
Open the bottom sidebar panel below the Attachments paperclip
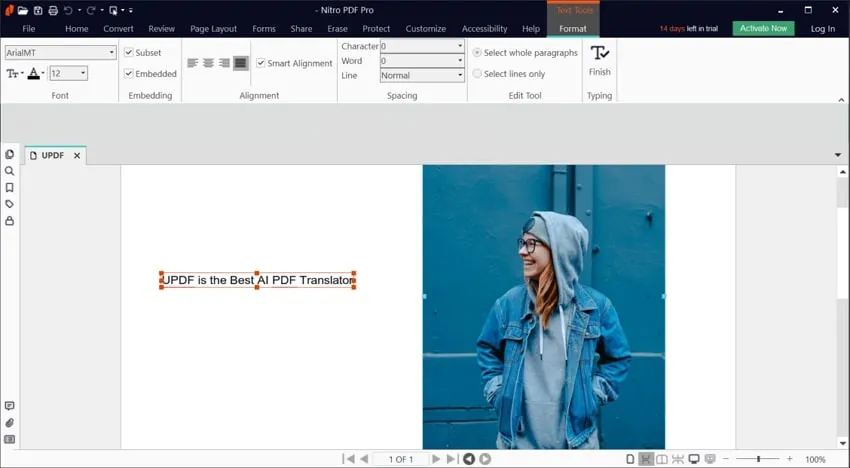pos(10,439)
